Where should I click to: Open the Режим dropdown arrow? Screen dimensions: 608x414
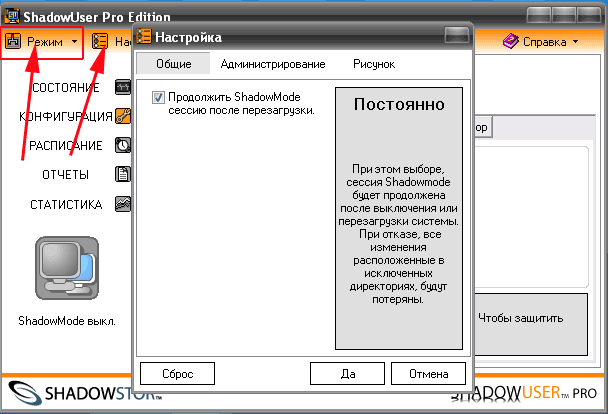pyautogui.click(x=74, y=41)
